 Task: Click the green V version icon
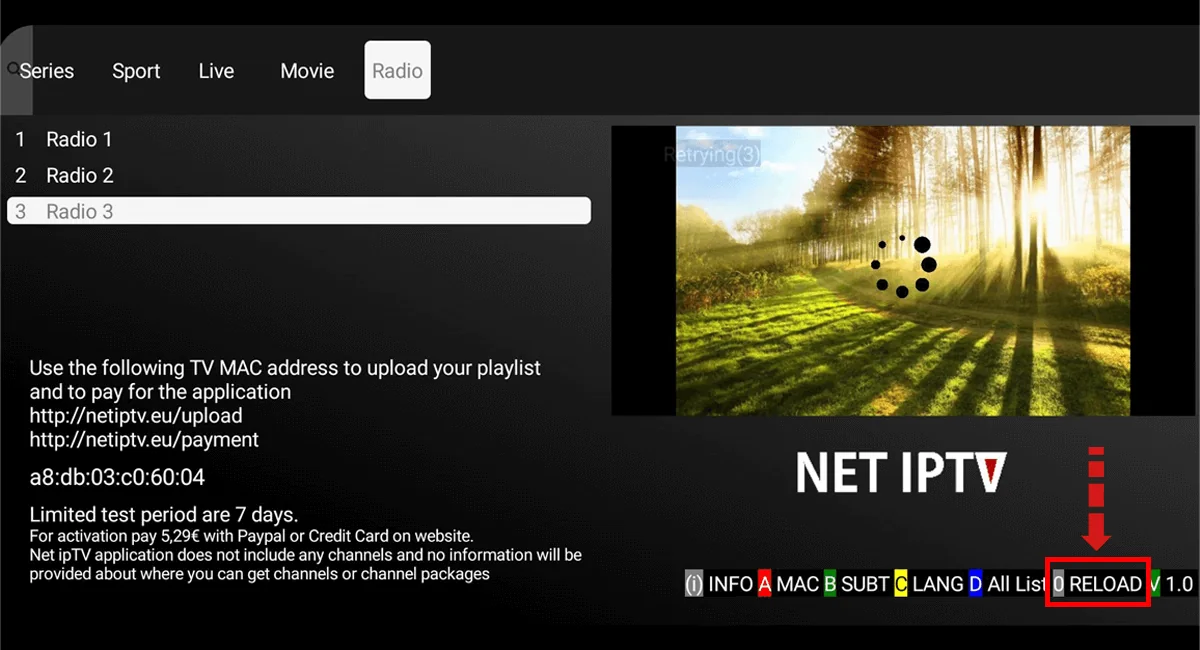[x=1155, y=584]
